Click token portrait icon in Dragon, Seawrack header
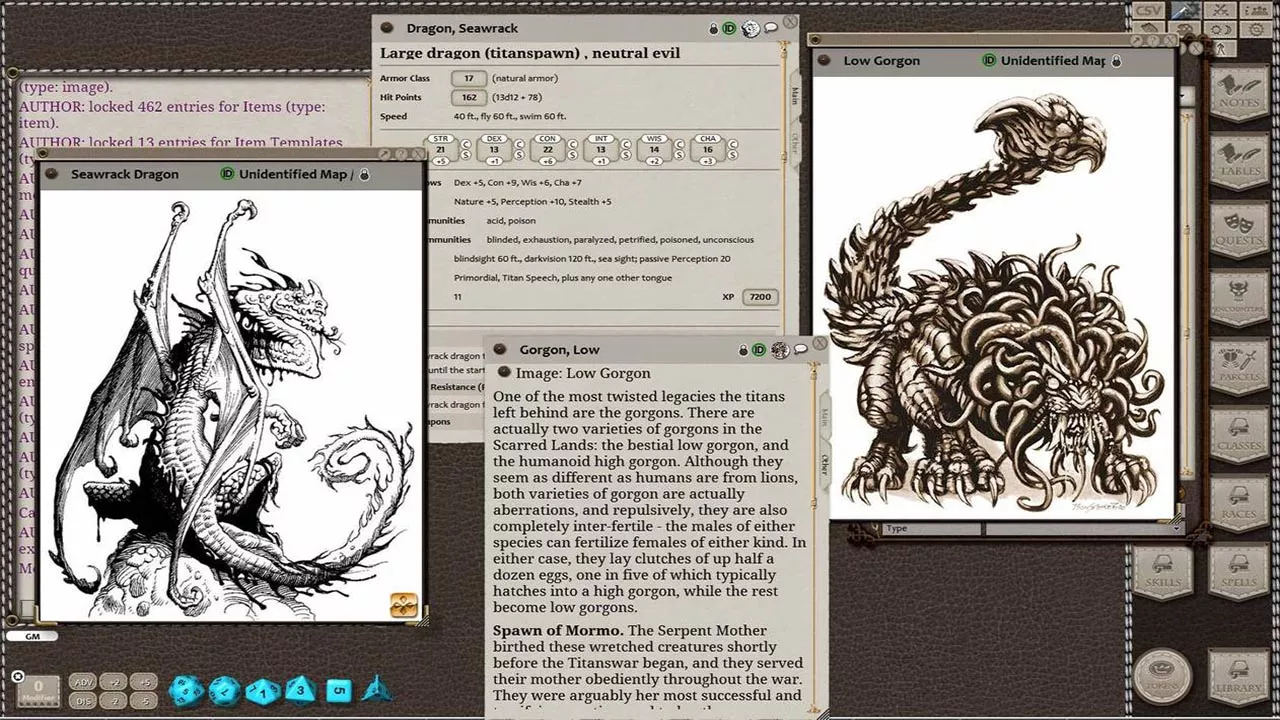The image size is (1280, 720). (x=751, y=28)
